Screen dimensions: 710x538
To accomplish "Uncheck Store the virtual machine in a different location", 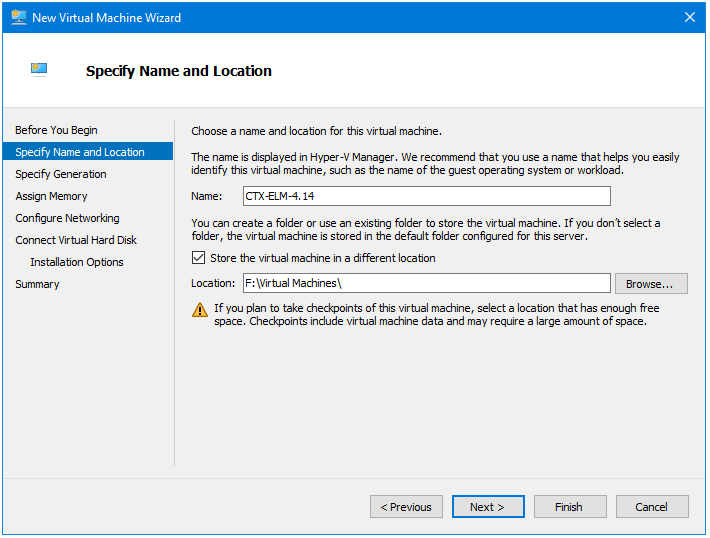I will click(x=198, y=258).
